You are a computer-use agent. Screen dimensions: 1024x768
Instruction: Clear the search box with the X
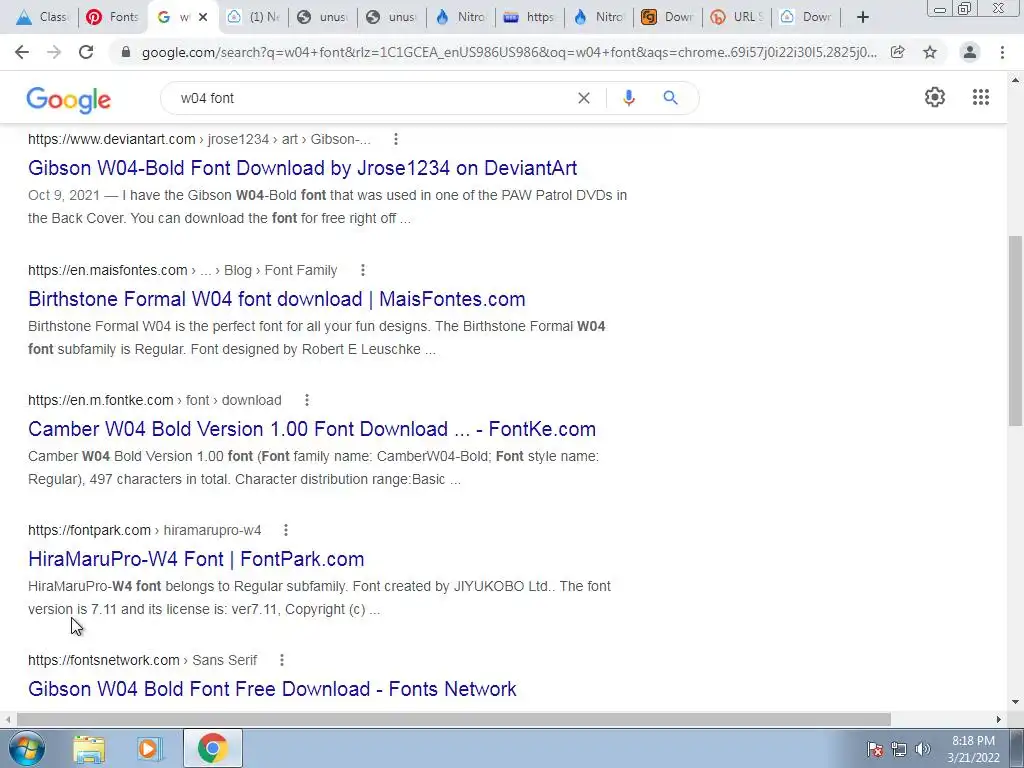(584, 98)
